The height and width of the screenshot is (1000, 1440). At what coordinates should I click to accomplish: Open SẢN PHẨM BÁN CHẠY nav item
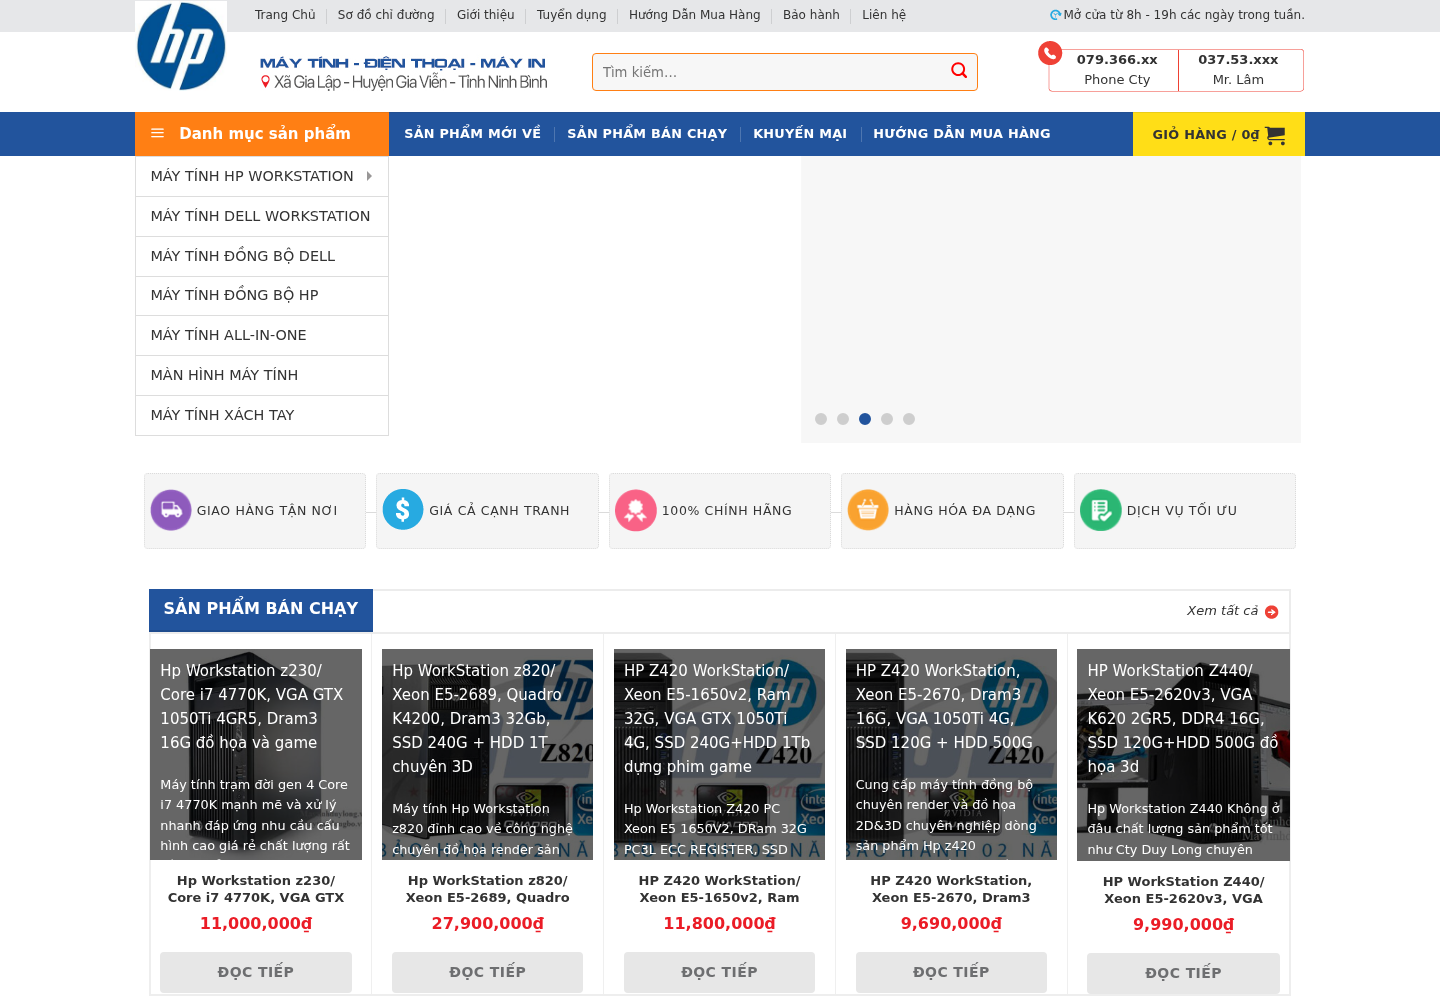click(x=647, y=133)
